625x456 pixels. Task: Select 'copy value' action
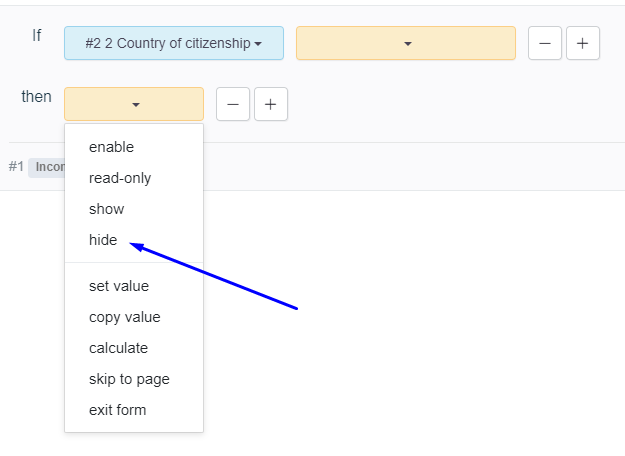pos(124,317)
